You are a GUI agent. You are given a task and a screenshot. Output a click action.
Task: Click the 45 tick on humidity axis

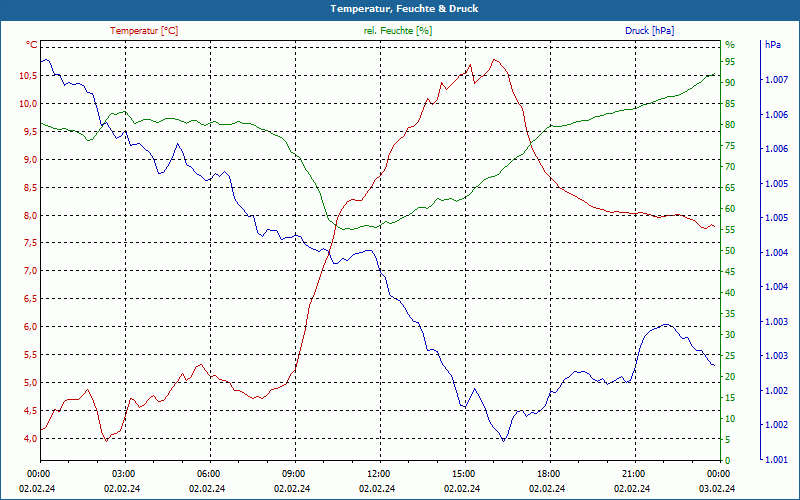click(x=730, y=272)
